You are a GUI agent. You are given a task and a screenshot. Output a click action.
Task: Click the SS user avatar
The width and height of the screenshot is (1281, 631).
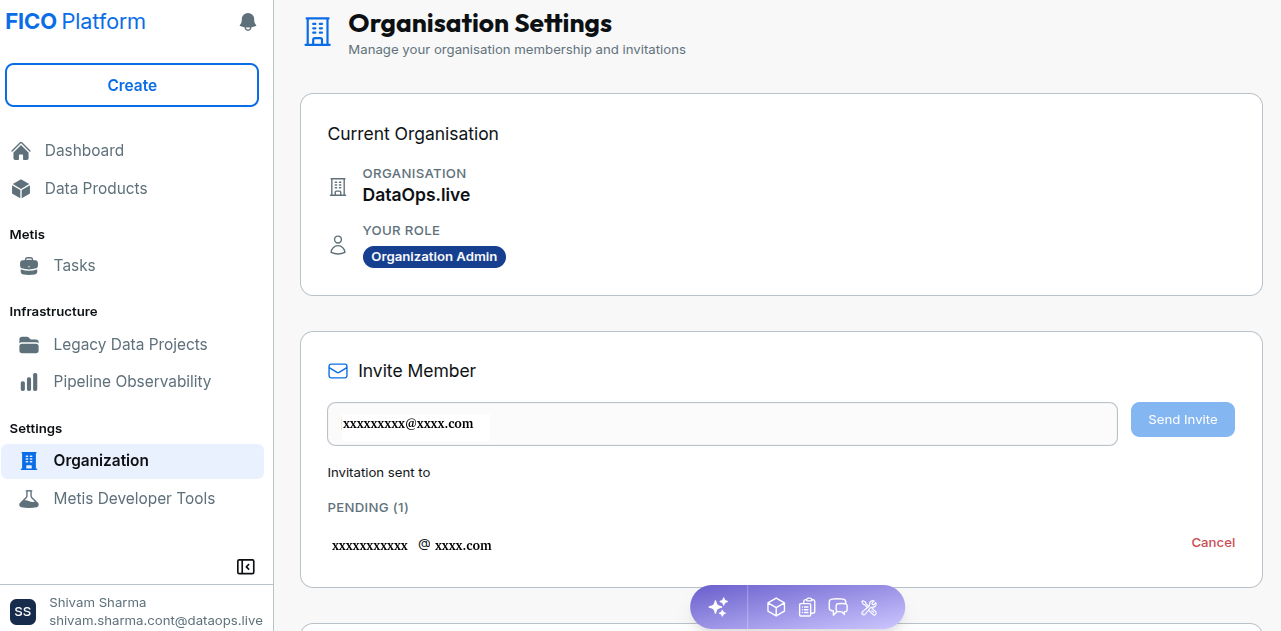pyautogui.click(x=23, y=612)
